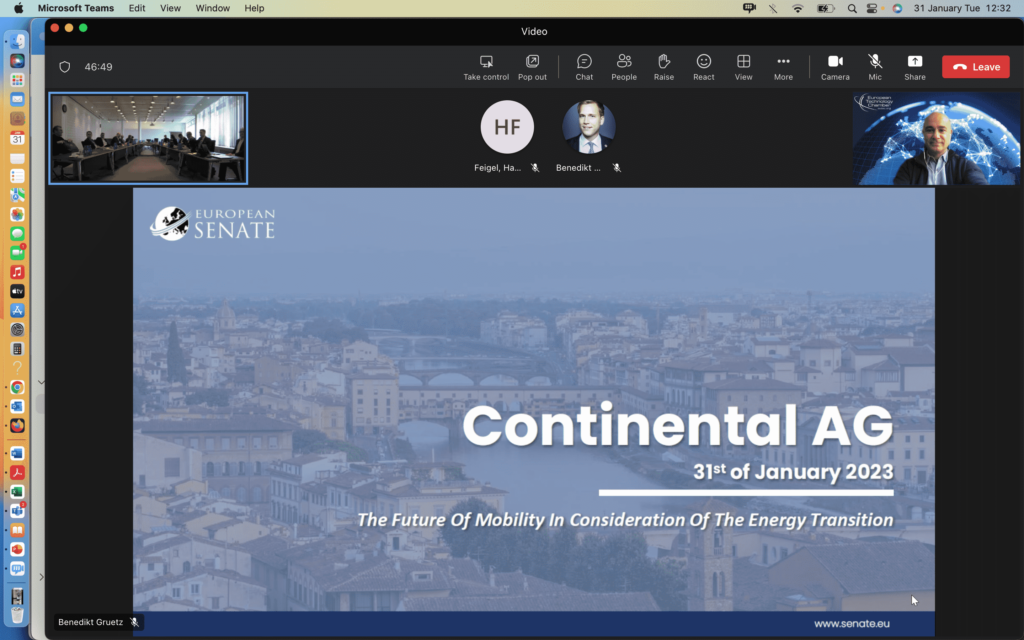This screenshot has width=1024, height=640.
Task: Open the Window menu
Action: point(213,8)
